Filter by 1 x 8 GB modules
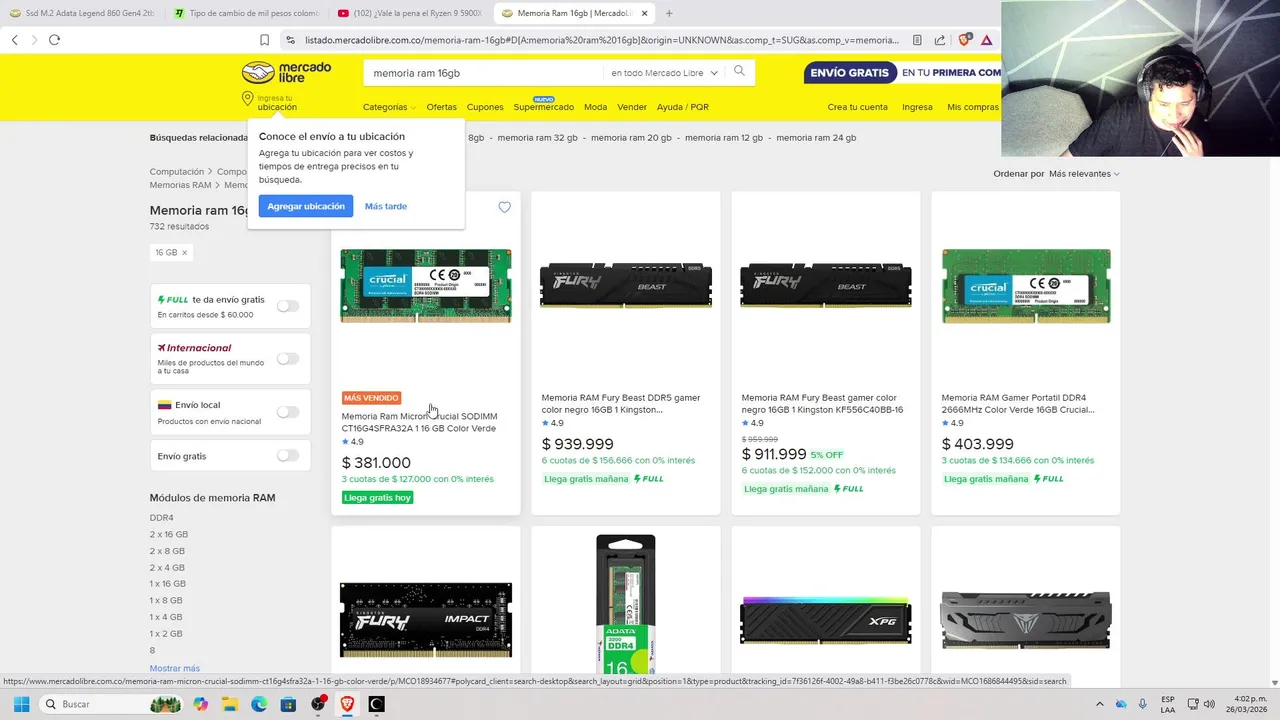 pos(166,601)
